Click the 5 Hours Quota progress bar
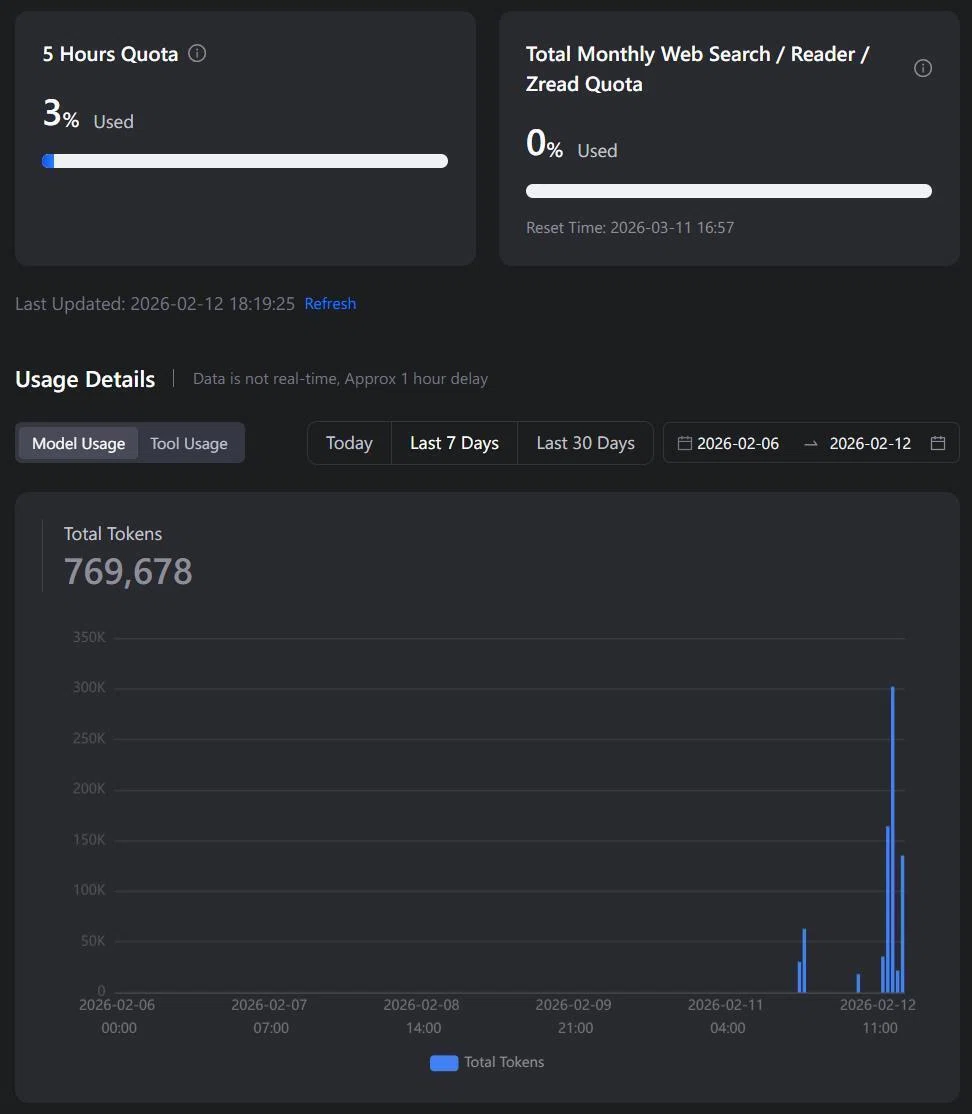The image size is (972, 1114). pos(245,161)
